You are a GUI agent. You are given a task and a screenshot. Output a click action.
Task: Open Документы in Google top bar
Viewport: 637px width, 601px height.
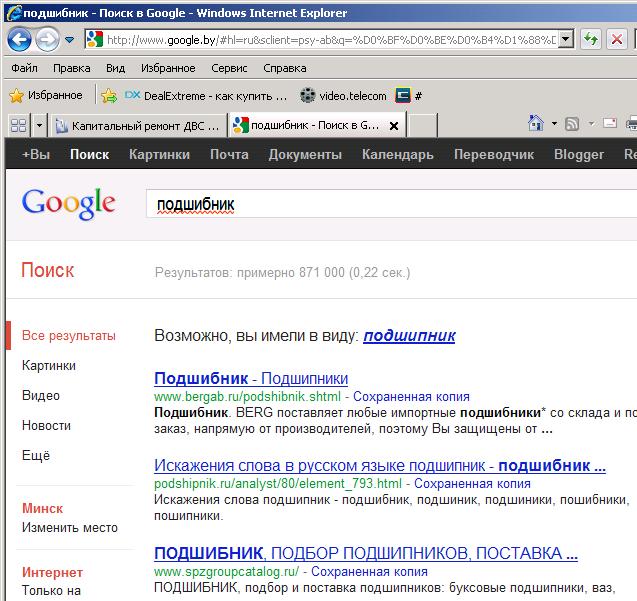coord(305,154)
